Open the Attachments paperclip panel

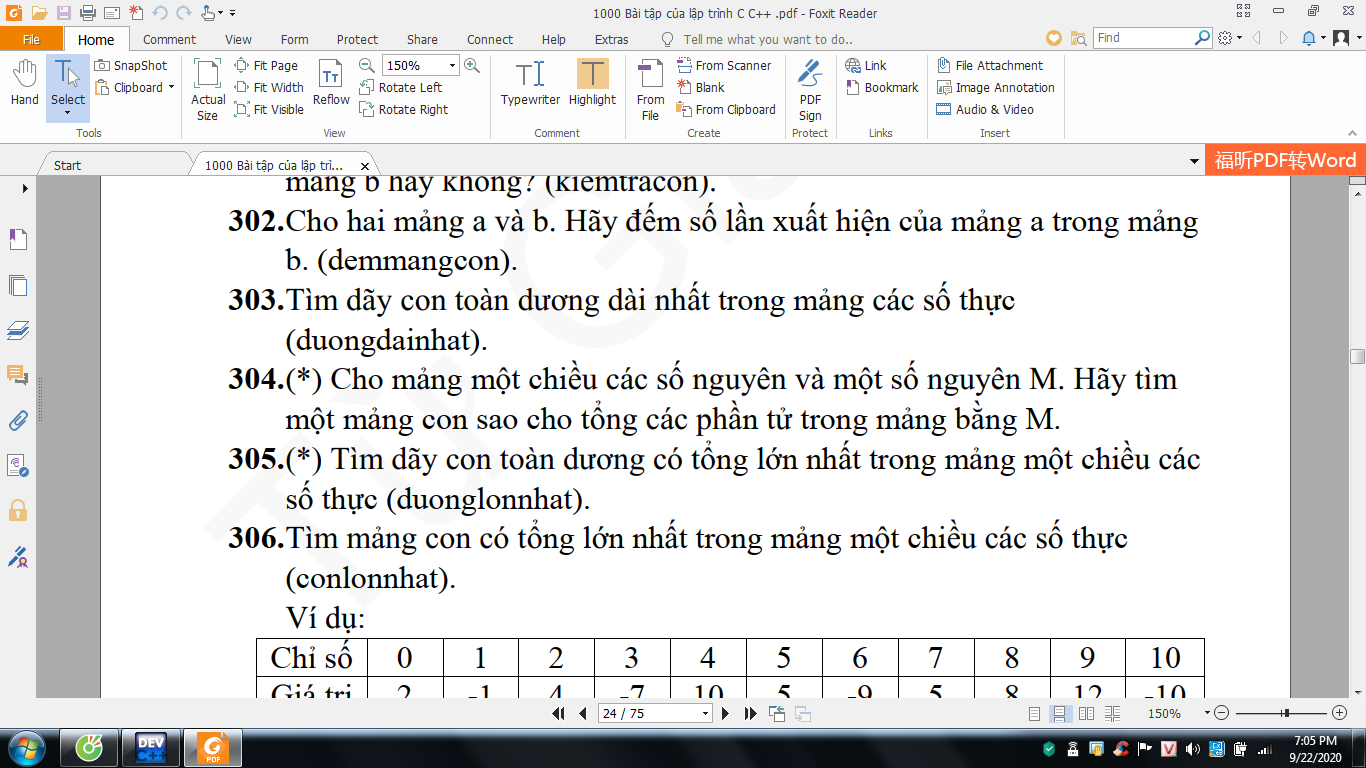click(x=18, y=420)
